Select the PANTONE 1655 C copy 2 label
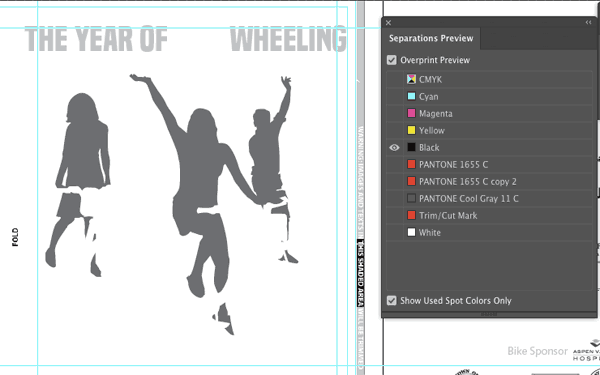The image size is (600, 375). point(468,181)
